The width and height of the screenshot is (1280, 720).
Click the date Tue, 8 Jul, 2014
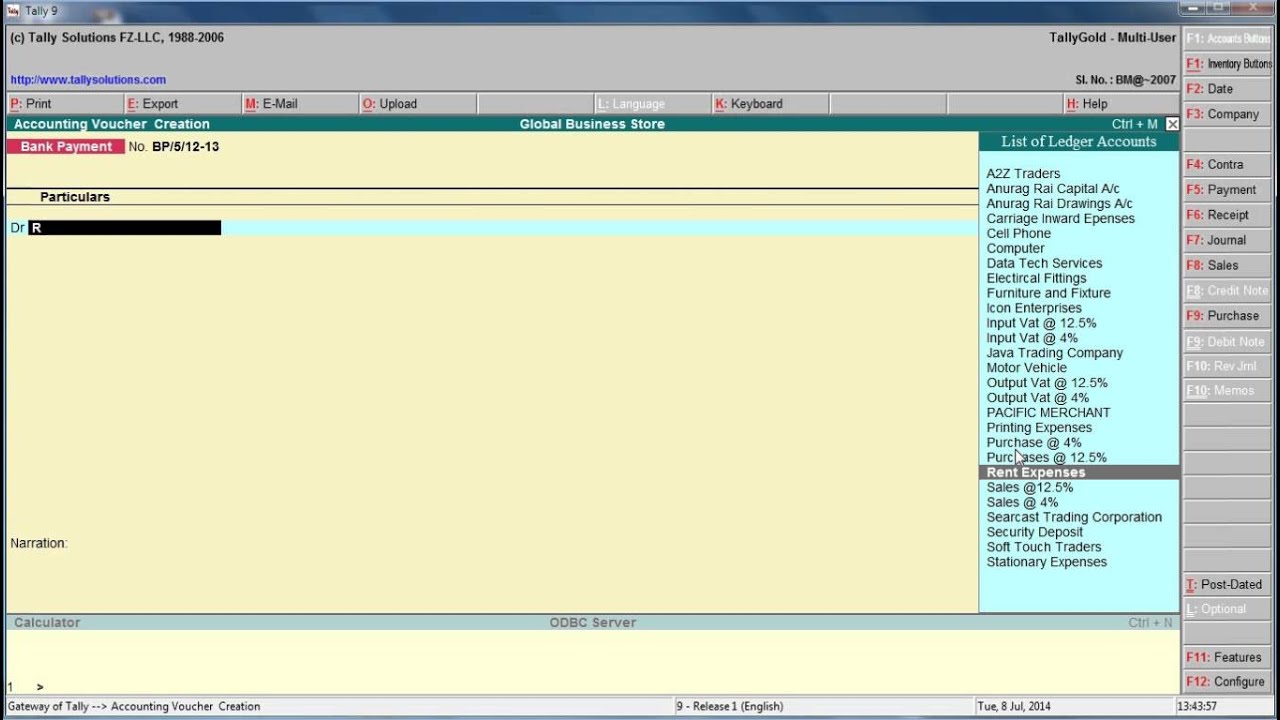coord(1014,706)
